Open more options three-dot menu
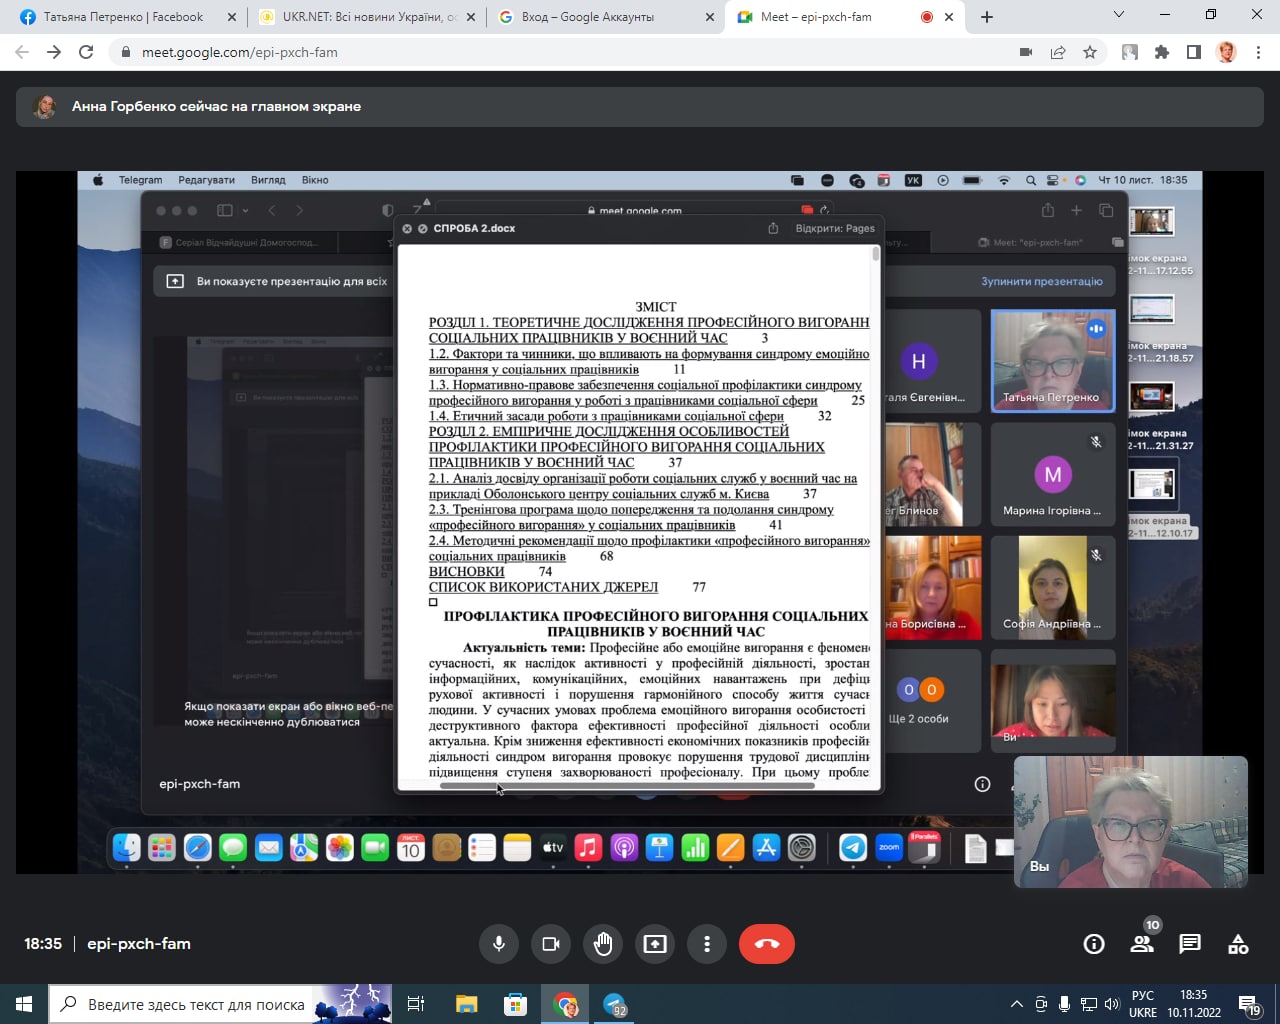1280x1024 pixels. (707, 944)
